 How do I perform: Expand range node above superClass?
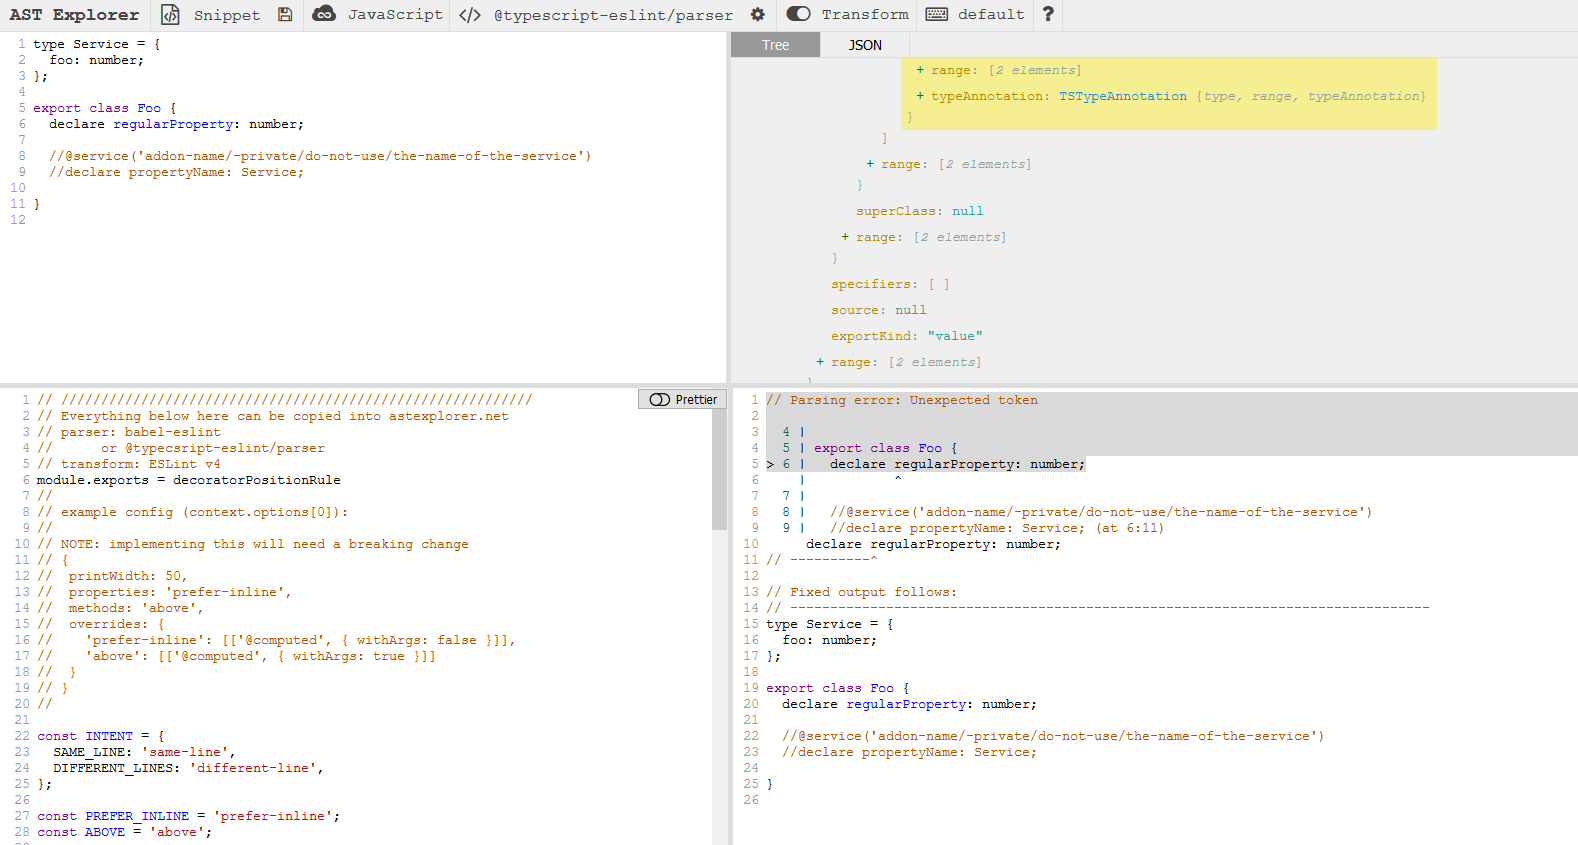870,164
